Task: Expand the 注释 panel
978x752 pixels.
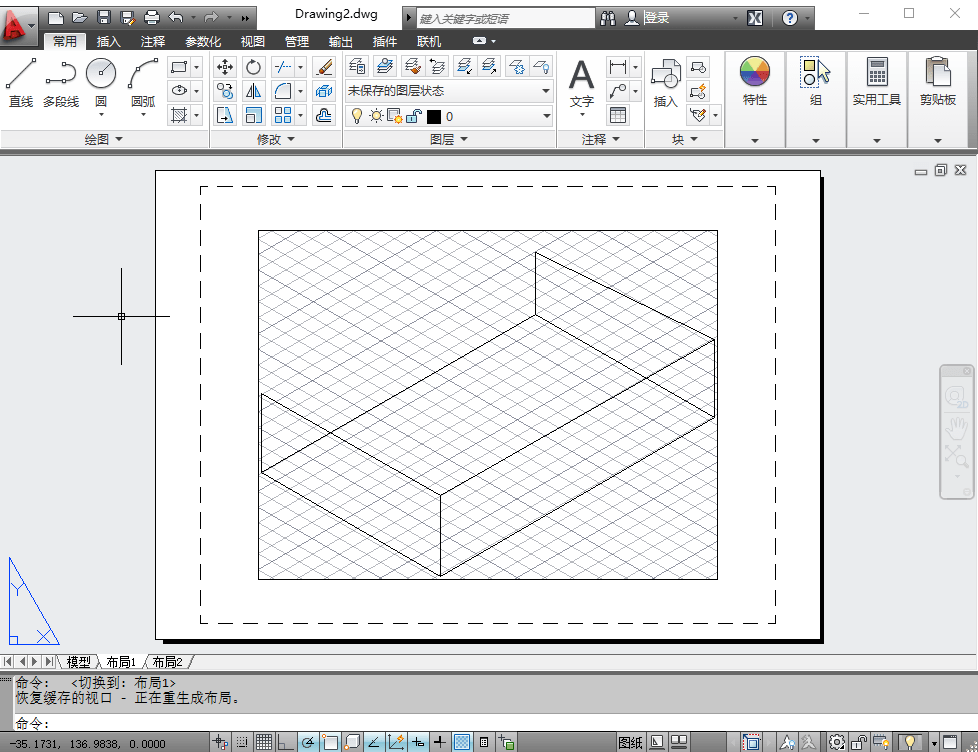Action: 600,139
